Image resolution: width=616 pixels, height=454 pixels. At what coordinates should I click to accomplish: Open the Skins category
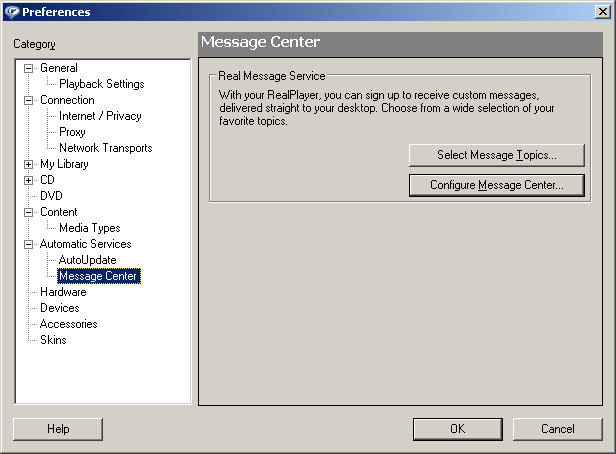pos(53,340)
